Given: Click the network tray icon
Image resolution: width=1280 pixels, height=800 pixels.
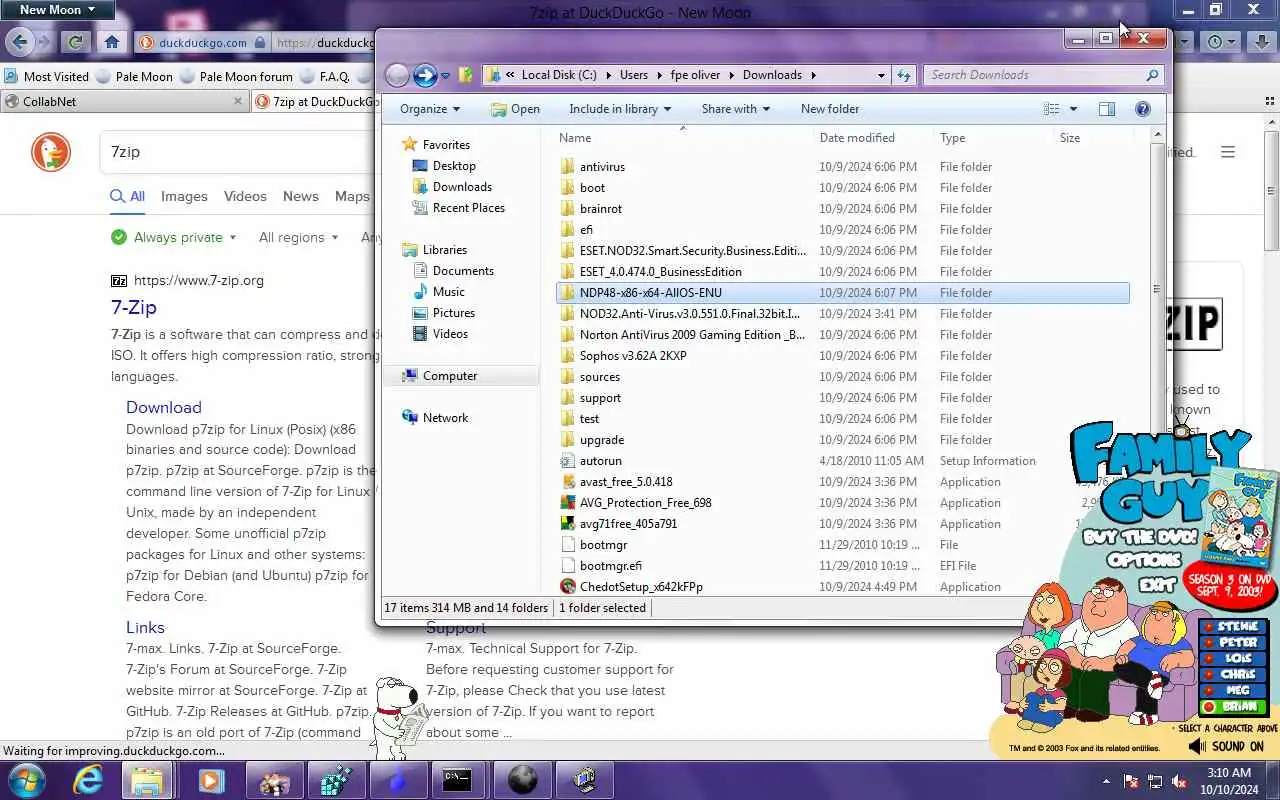Looking at the screenshot, I should 1156,781.
